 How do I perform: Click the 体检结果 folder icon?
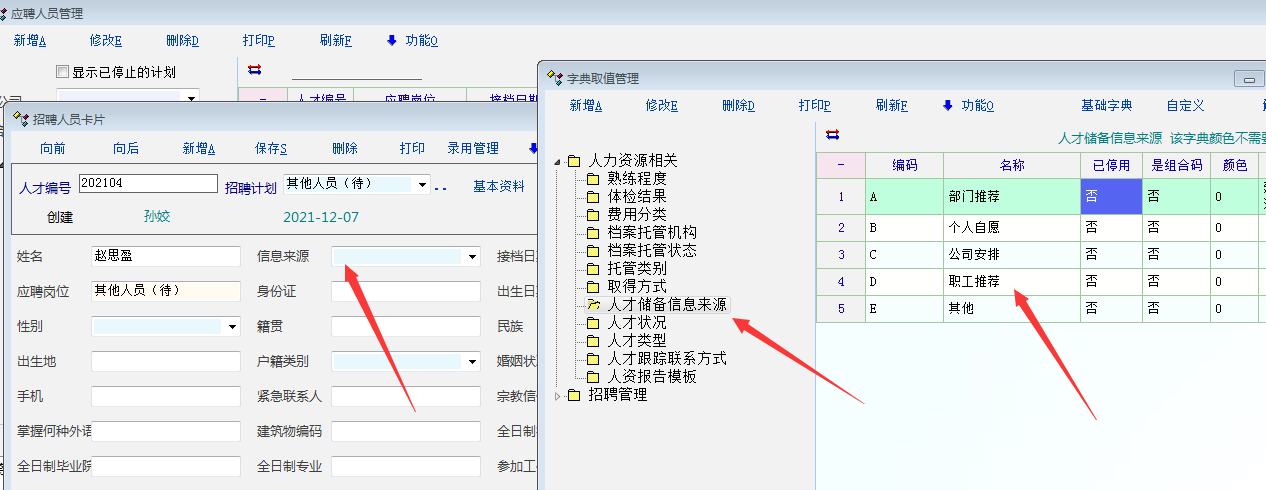[x=594, y=197]
